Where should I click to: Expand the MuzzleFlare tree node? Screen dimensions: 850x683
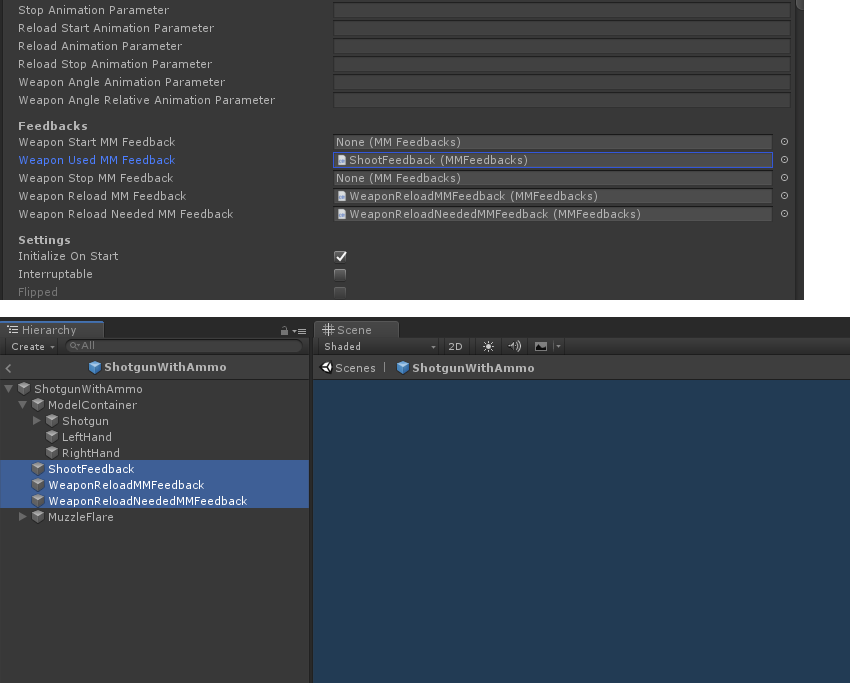(x=23, y=517)
